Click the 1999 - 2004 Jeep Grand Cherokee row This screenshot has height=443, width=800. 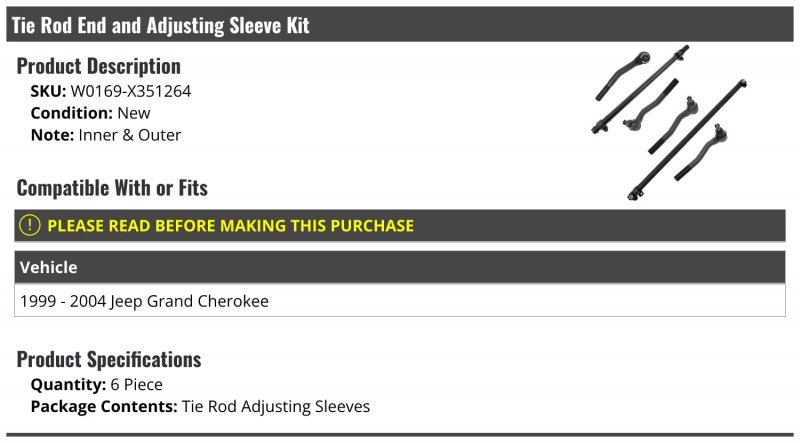(x=400, y=301)
